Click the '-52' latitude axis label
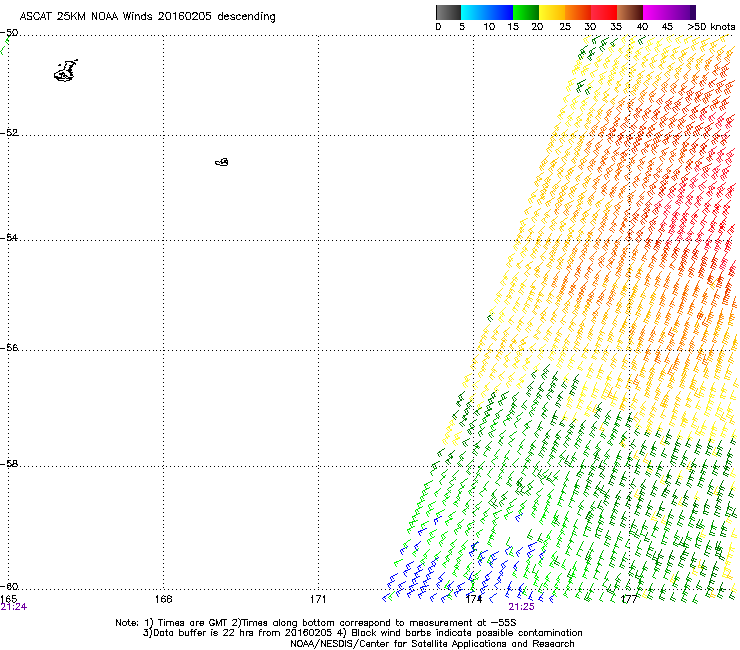The image size is (740, 650). point(9,133)
